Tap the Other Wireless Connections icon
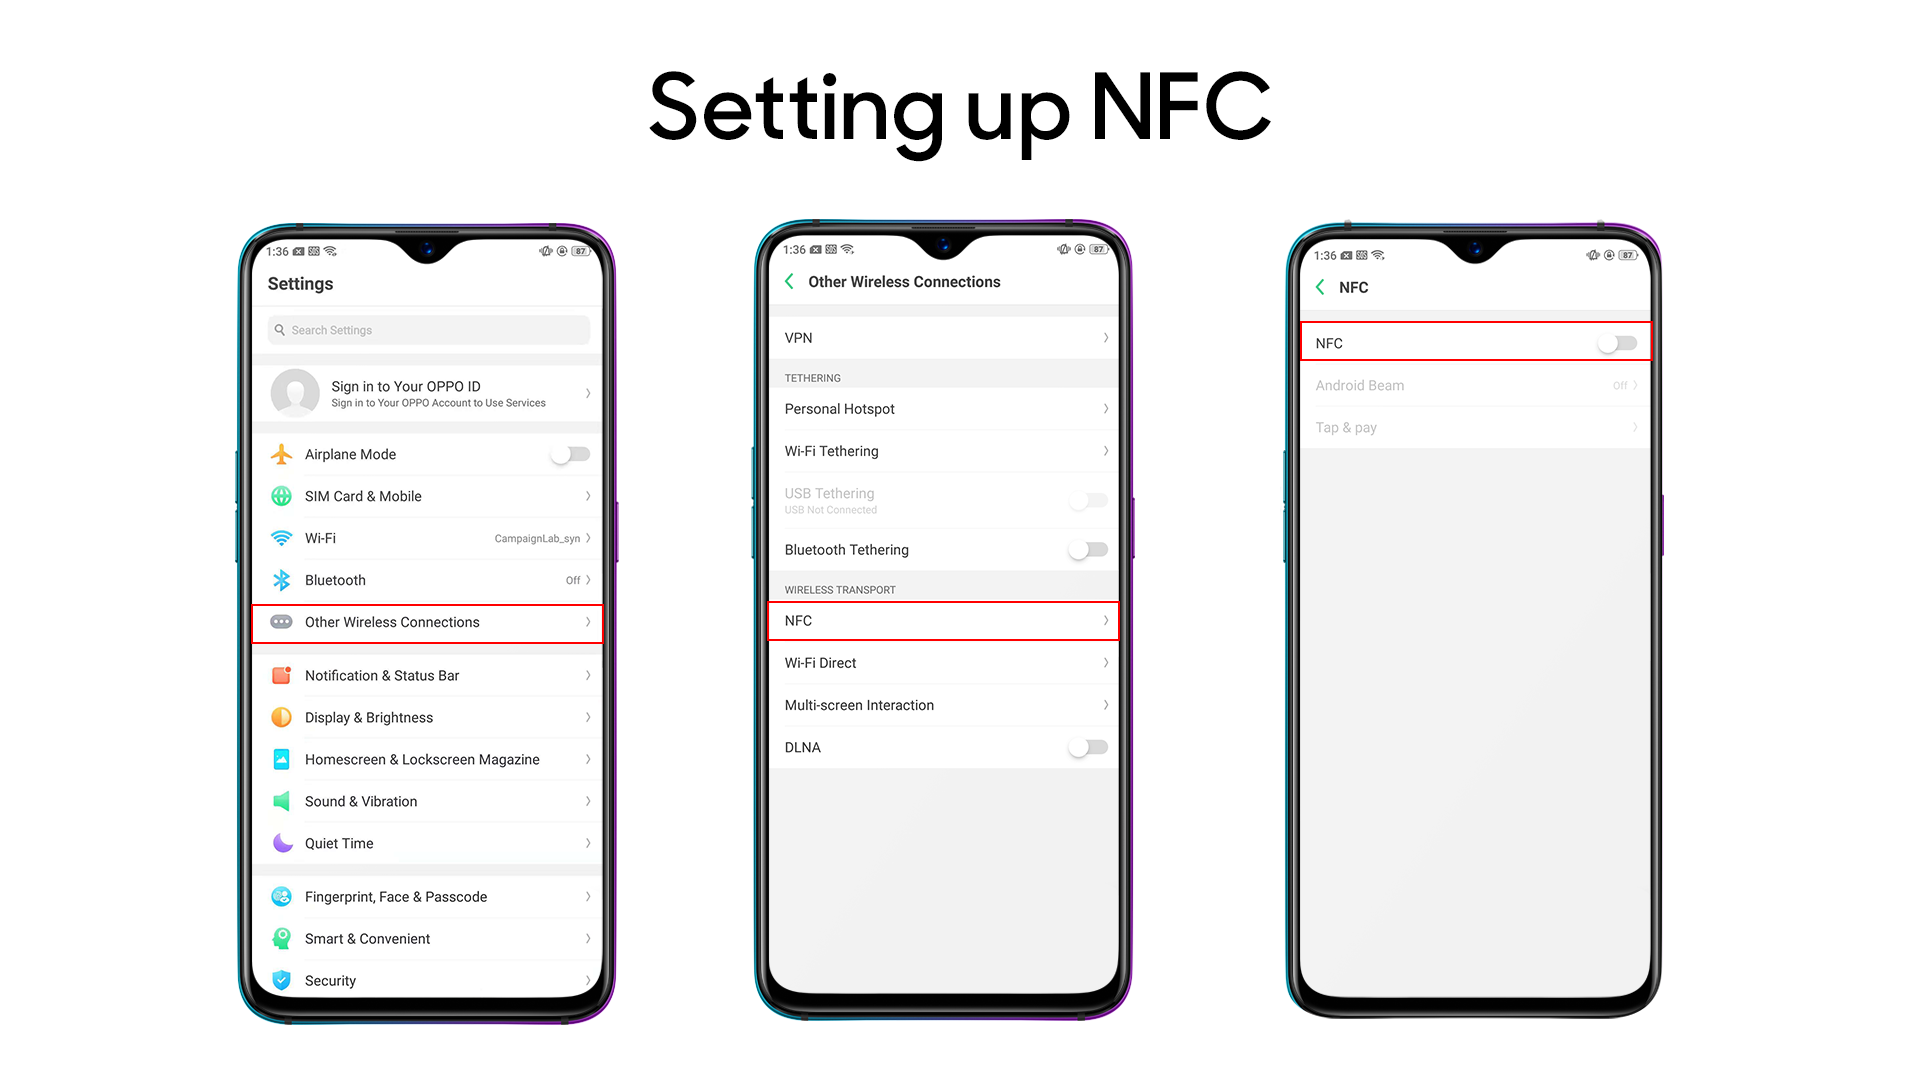The image size is (1920, 1080). click(281, 621)
